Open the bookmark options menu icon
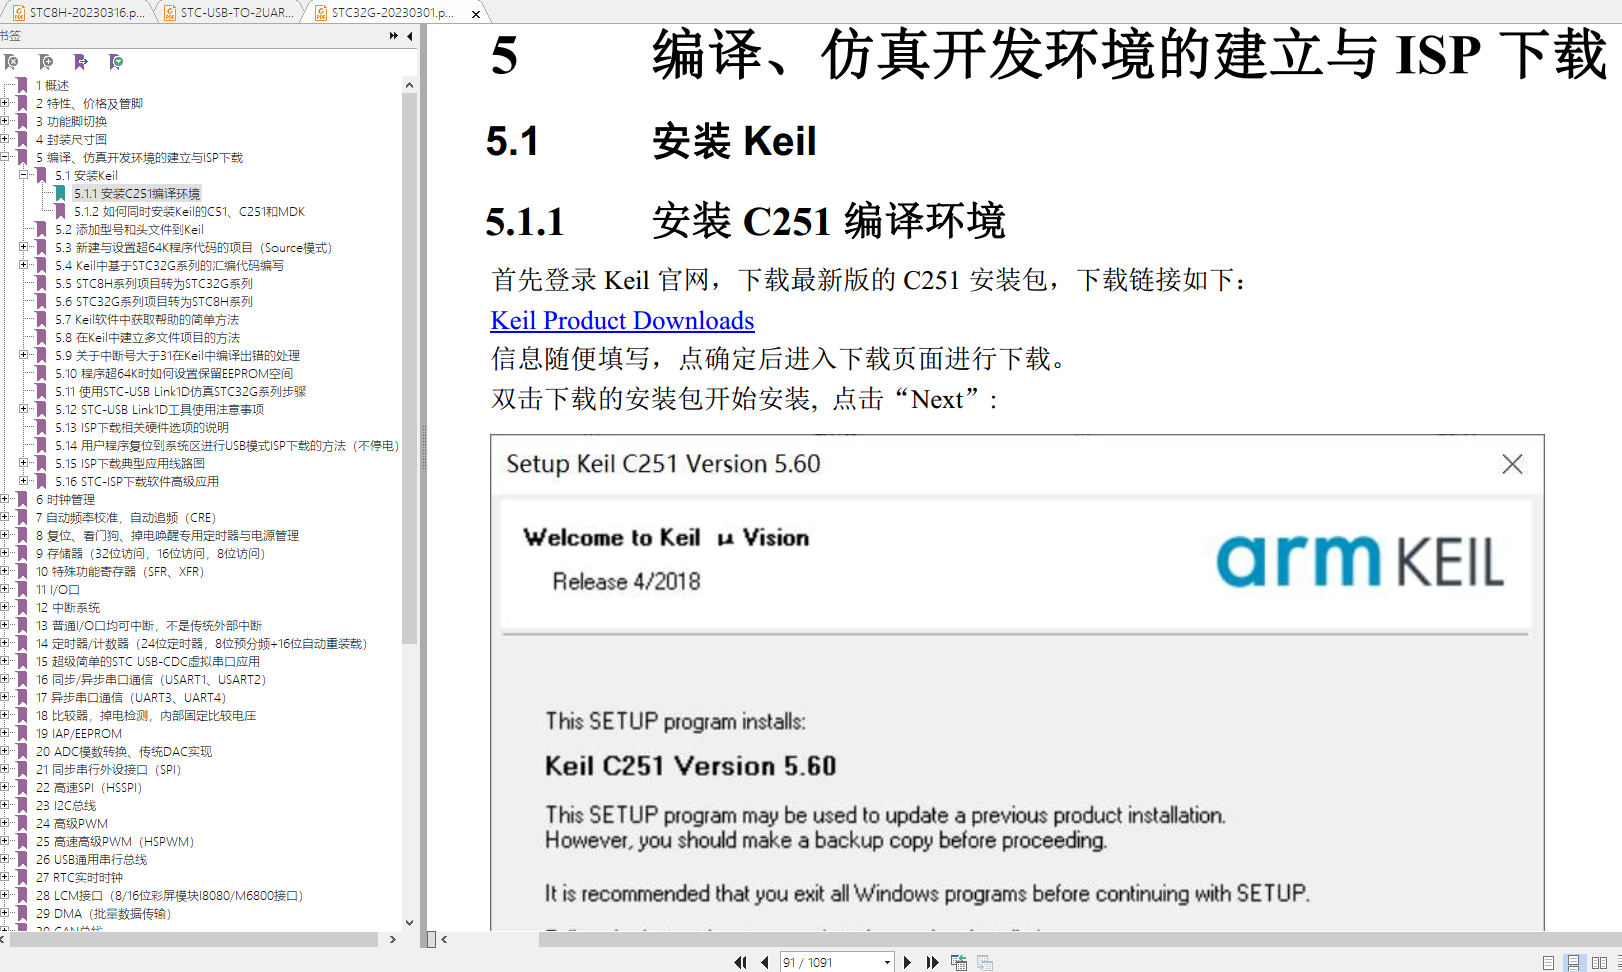Image resolution: width=1622 pixels, height=972 pixels. click(116, 62)
